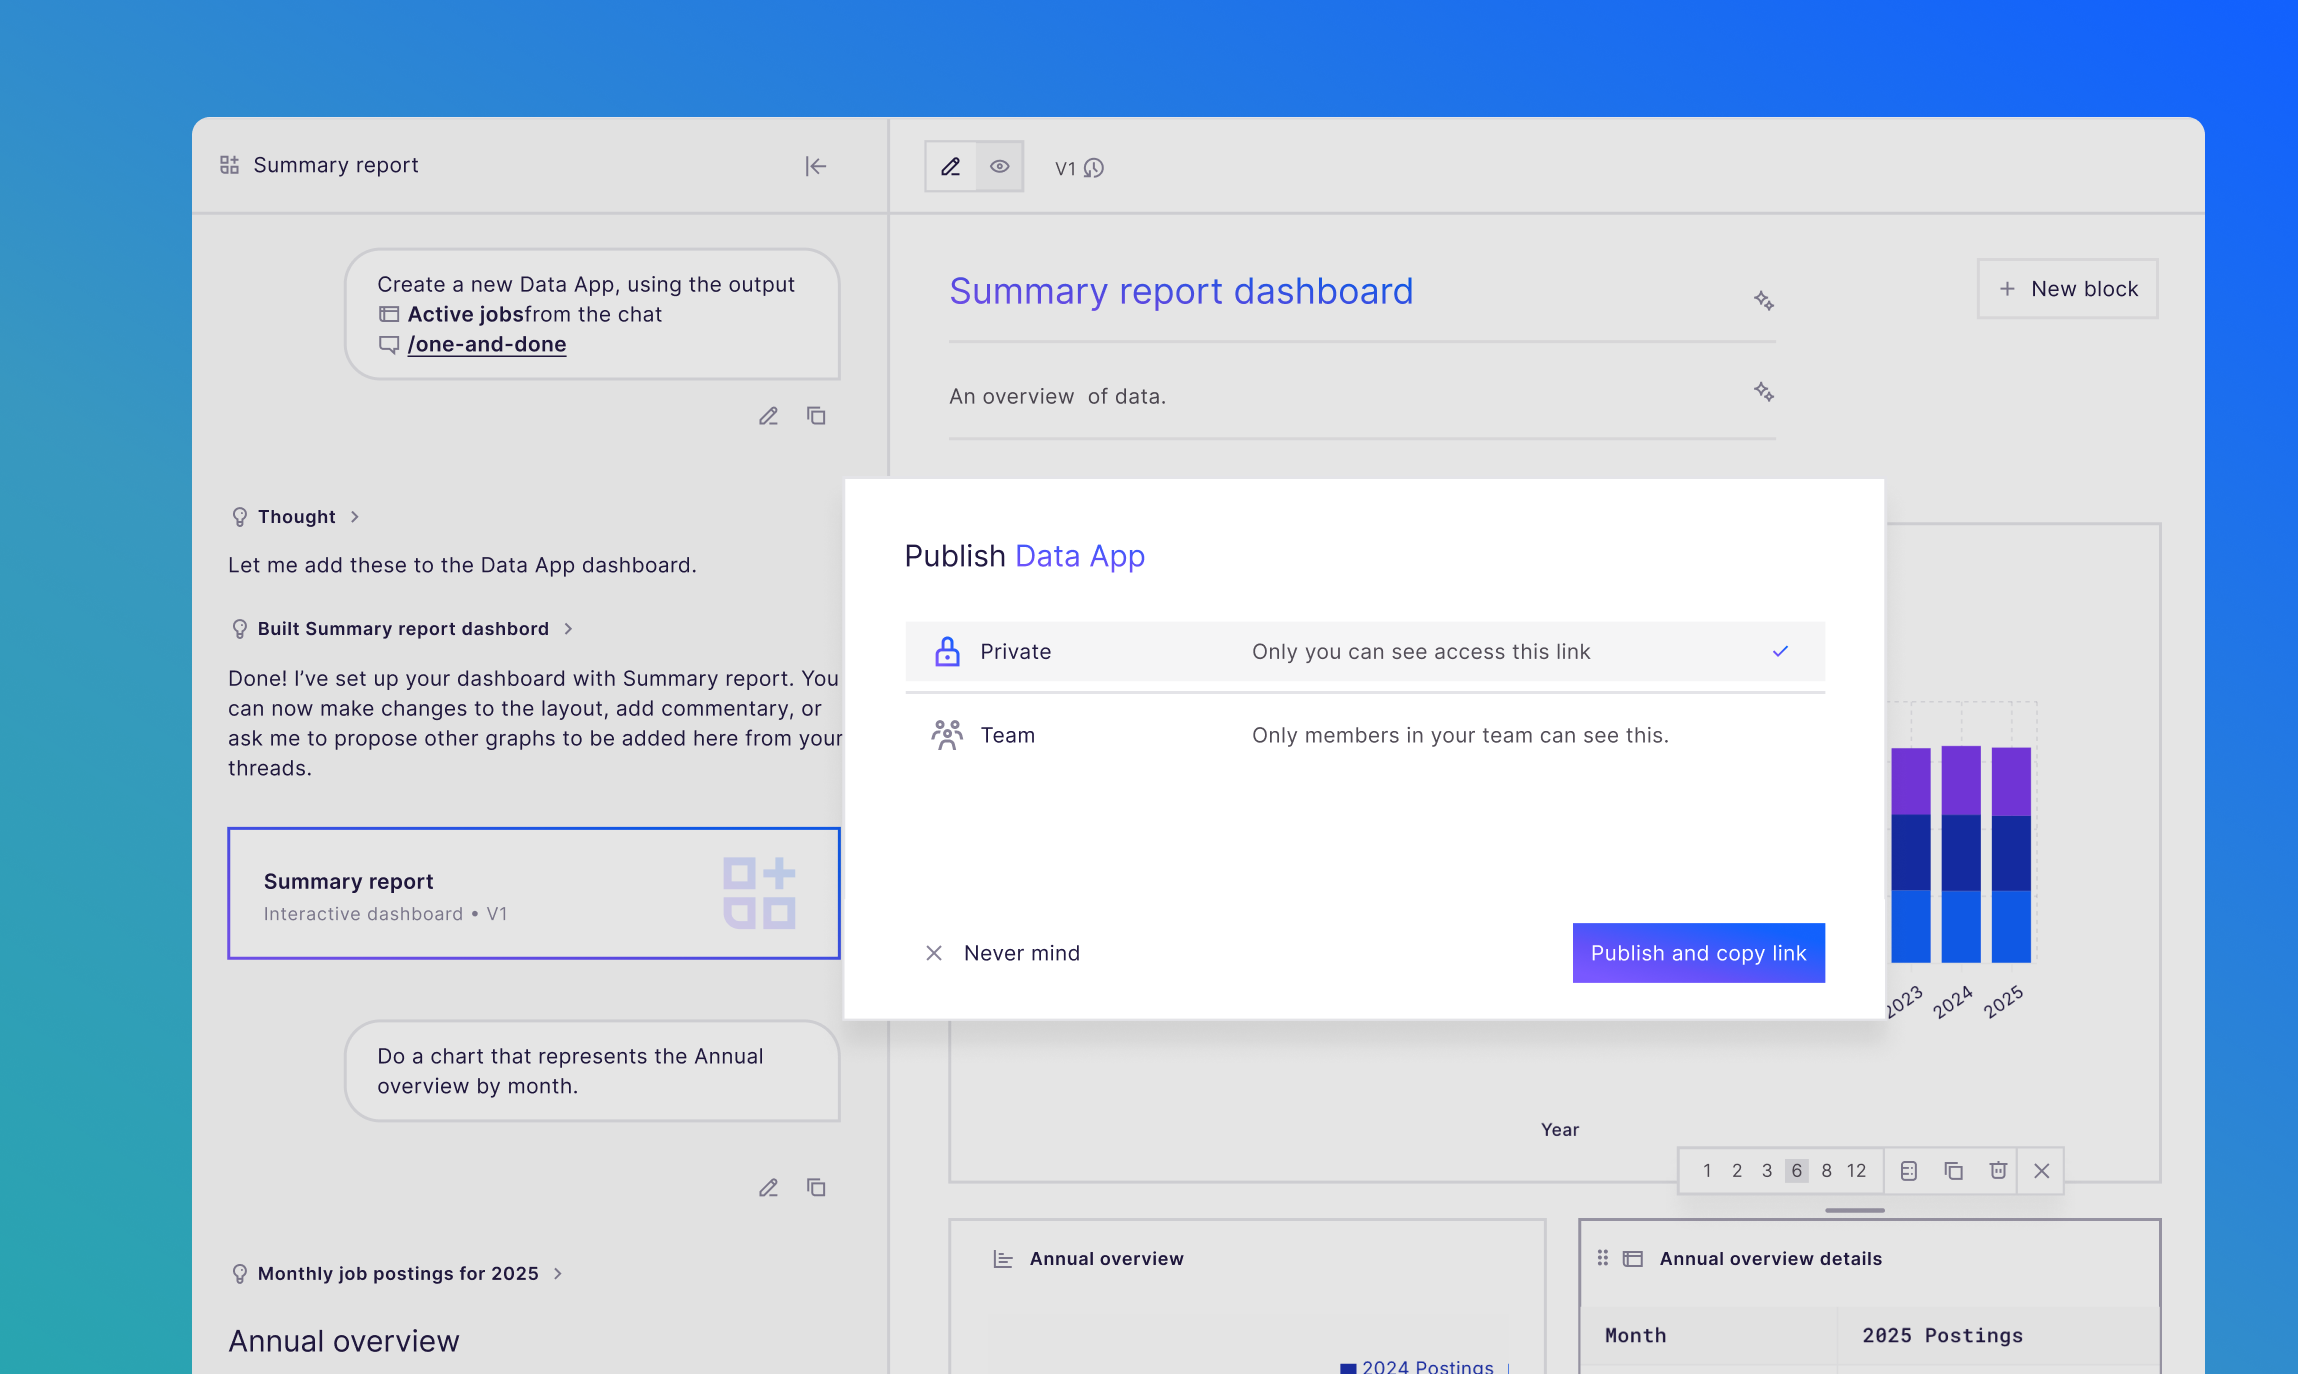Open the Summary report interactive dashboard card
Viewport: 2298px width, 1374px height.
[x=533, y=893]
